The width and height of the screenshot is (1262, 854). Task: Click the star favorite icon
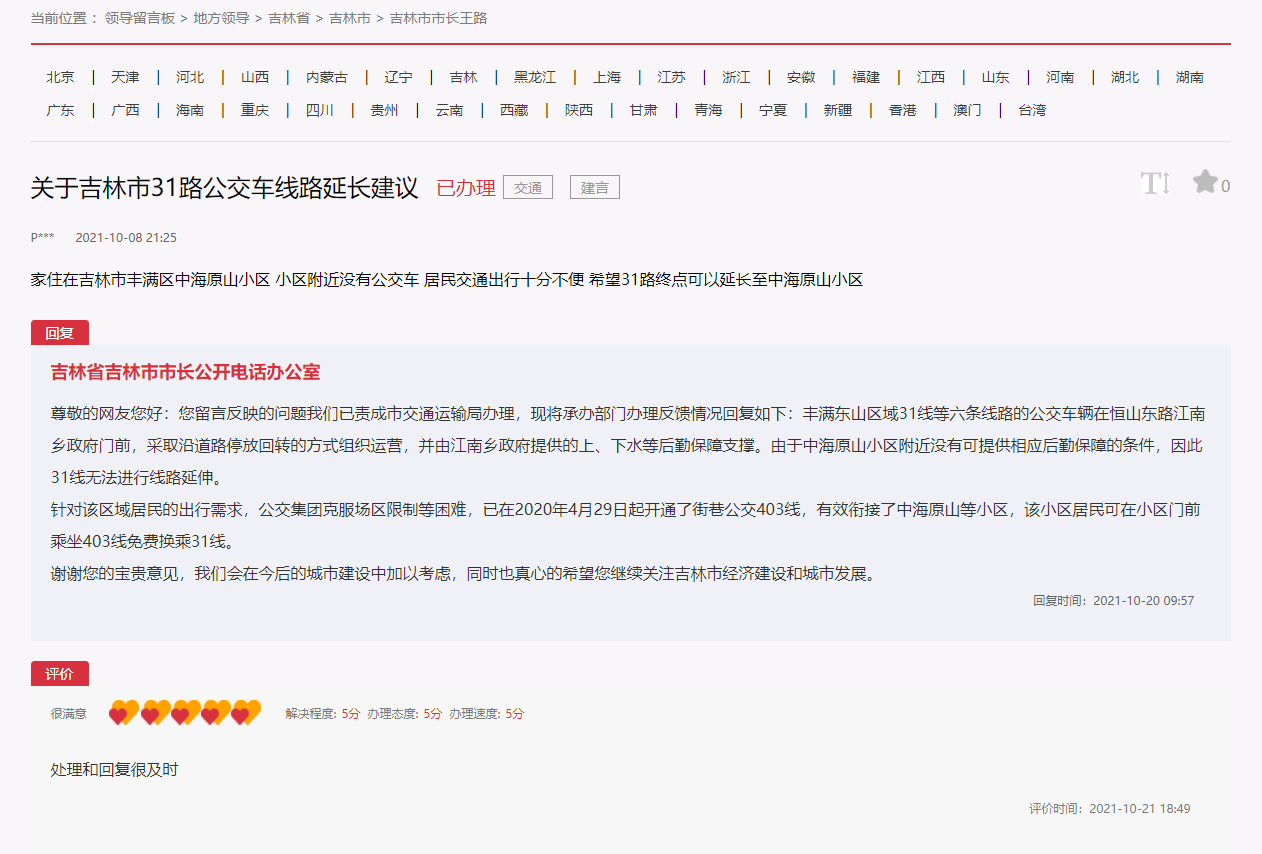(1205, 182)
